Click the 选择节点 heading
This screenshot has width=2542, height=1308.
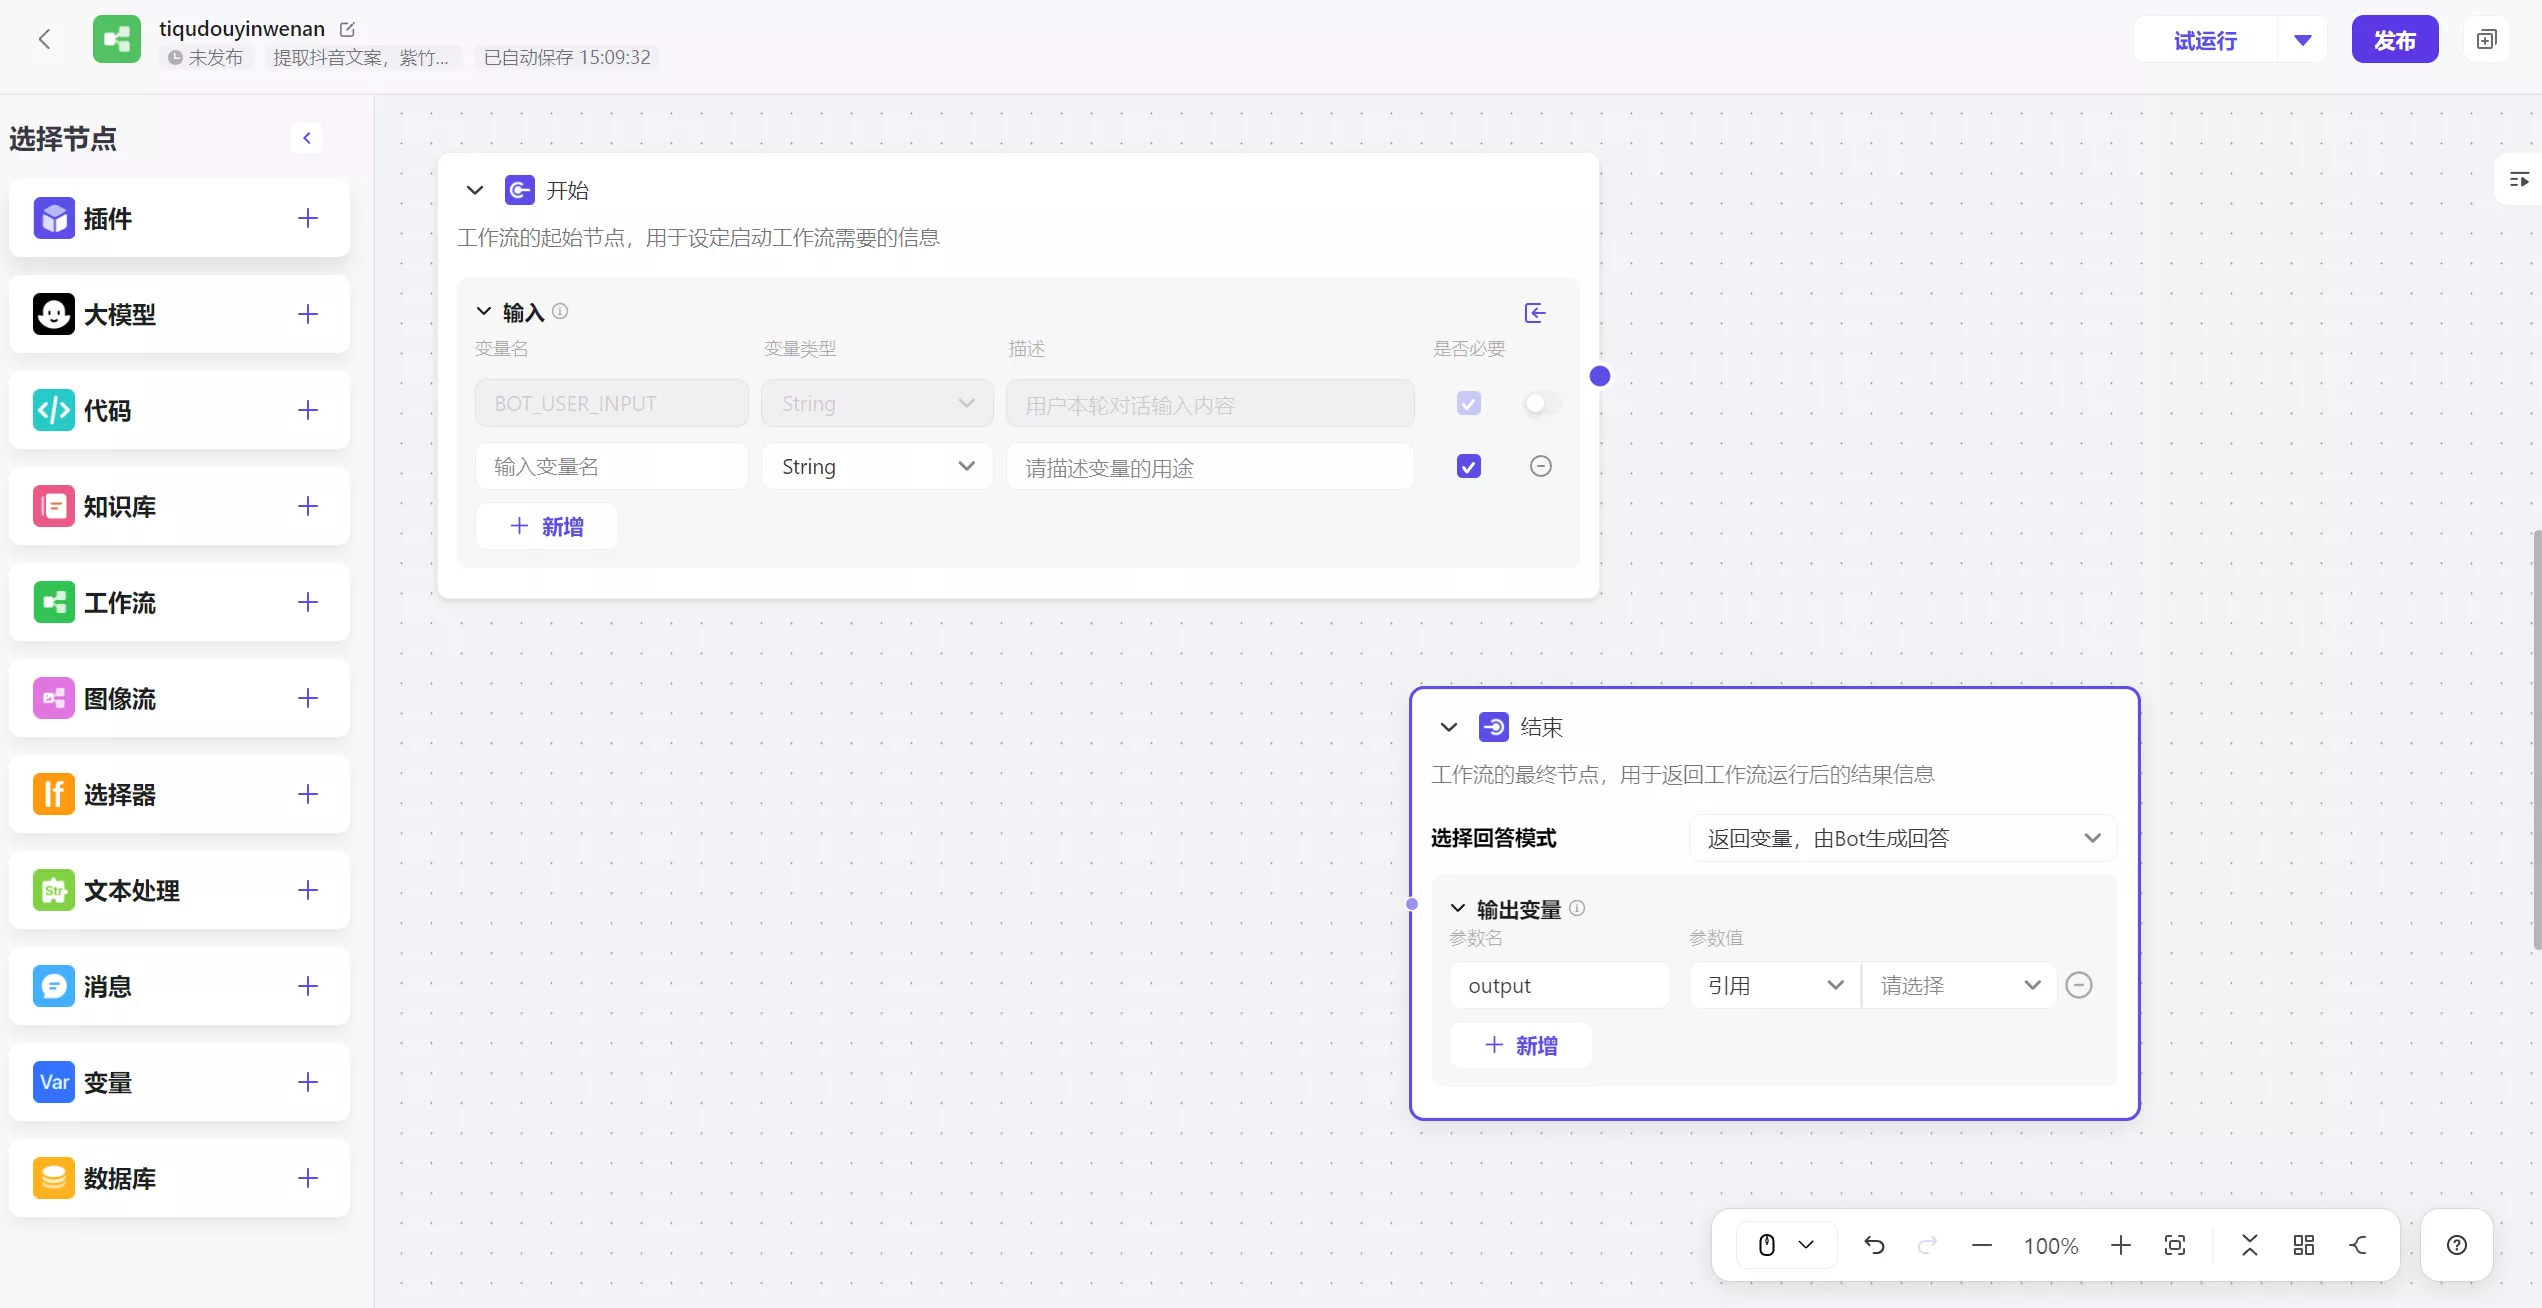[x=62, y=138]
